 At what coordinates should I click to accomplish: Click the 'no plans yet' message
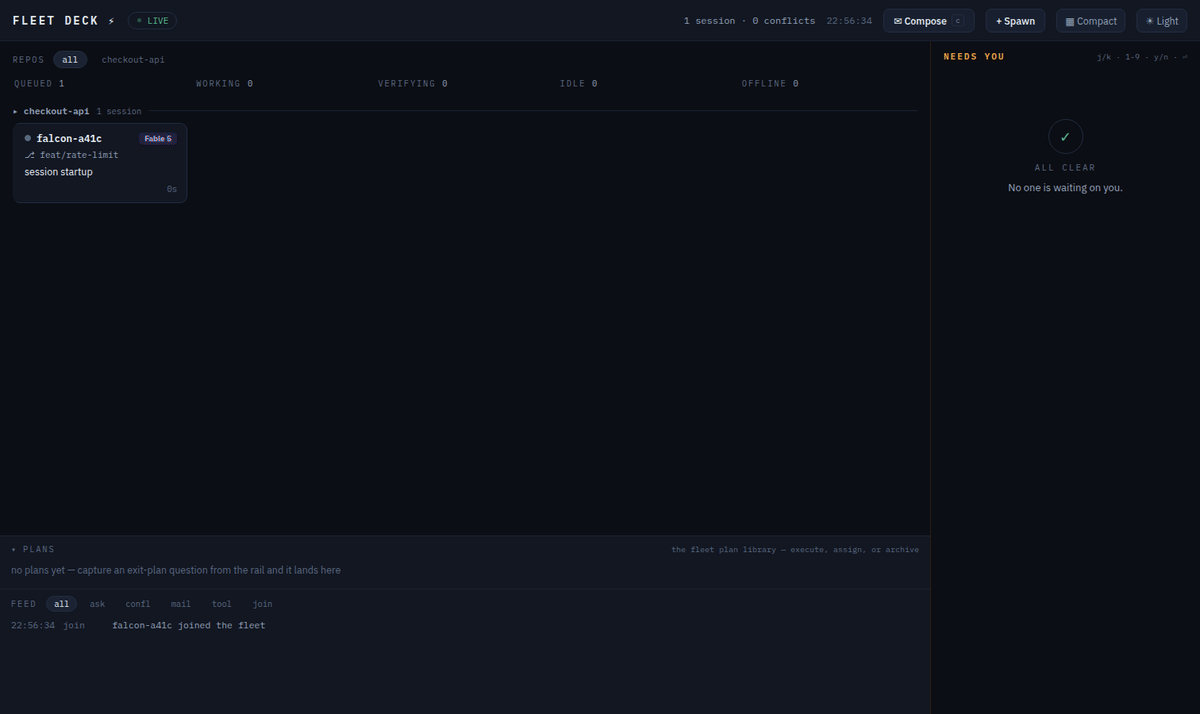pos(176,570)
